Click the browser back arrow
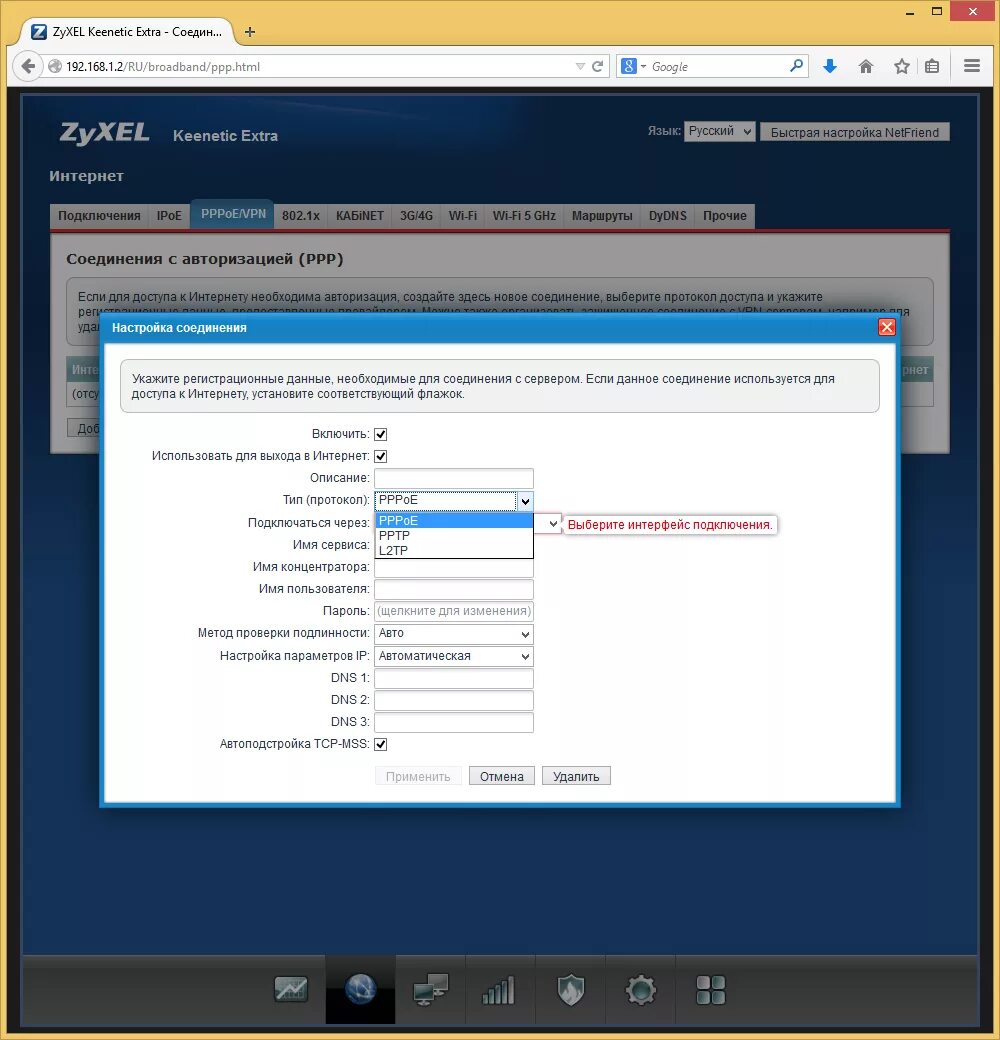This screenshot has height=1040, width=1000. tap(28, 66)
